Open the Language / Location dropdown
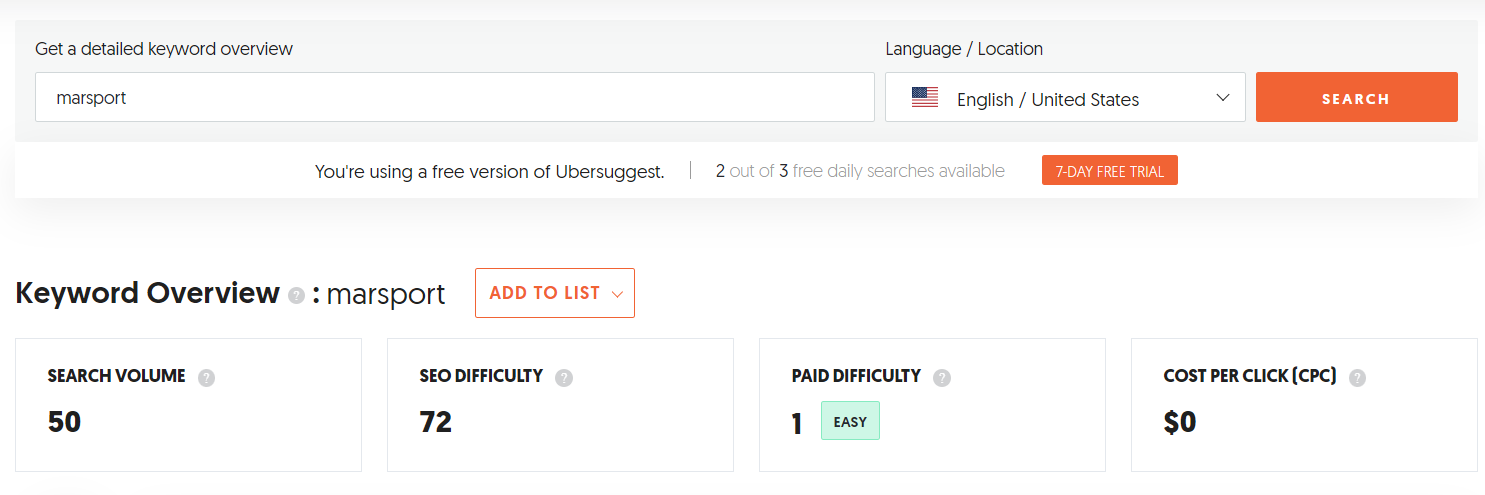Viewport: 1485px width, 495px height. 1065,97
